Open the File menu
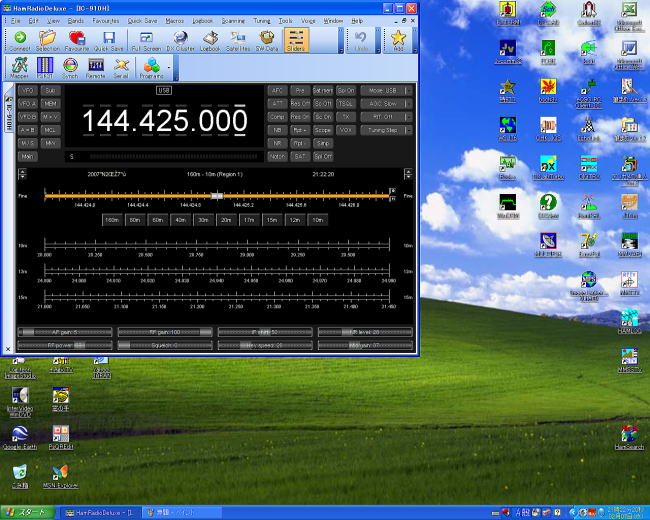The image size is (650, 520). pyautogui.click(x=16, y=21)
